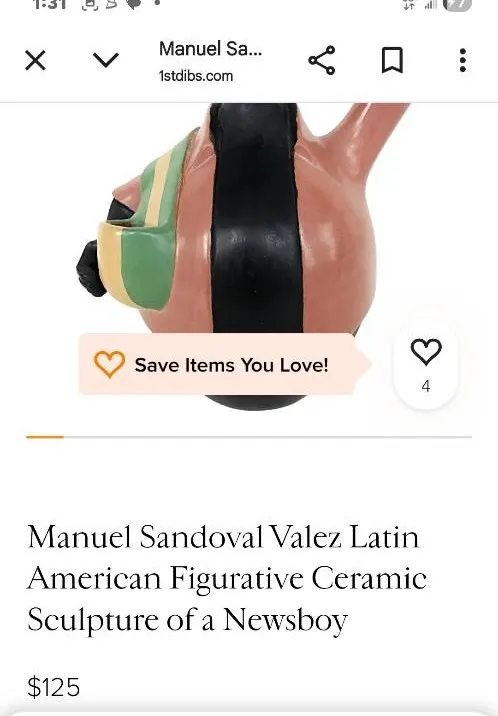Tap the clock in the status bar
Viewport: 498px width, 716px height.
pos(49,5)
